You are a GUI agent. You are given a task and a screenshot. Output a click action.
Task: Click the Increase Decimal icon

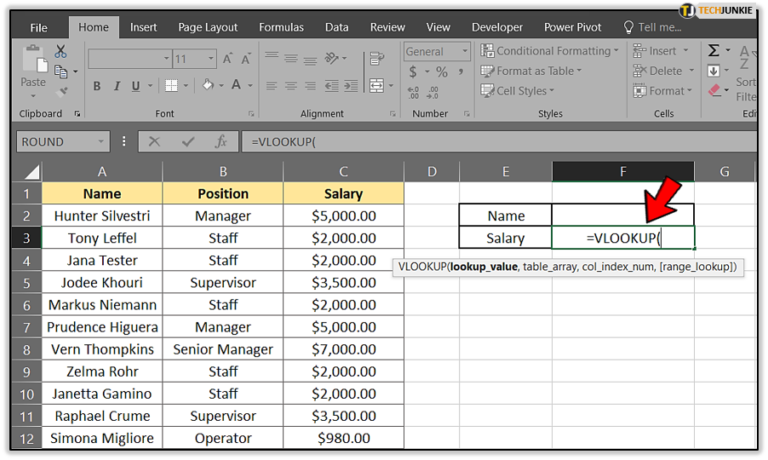click(413, 93)
